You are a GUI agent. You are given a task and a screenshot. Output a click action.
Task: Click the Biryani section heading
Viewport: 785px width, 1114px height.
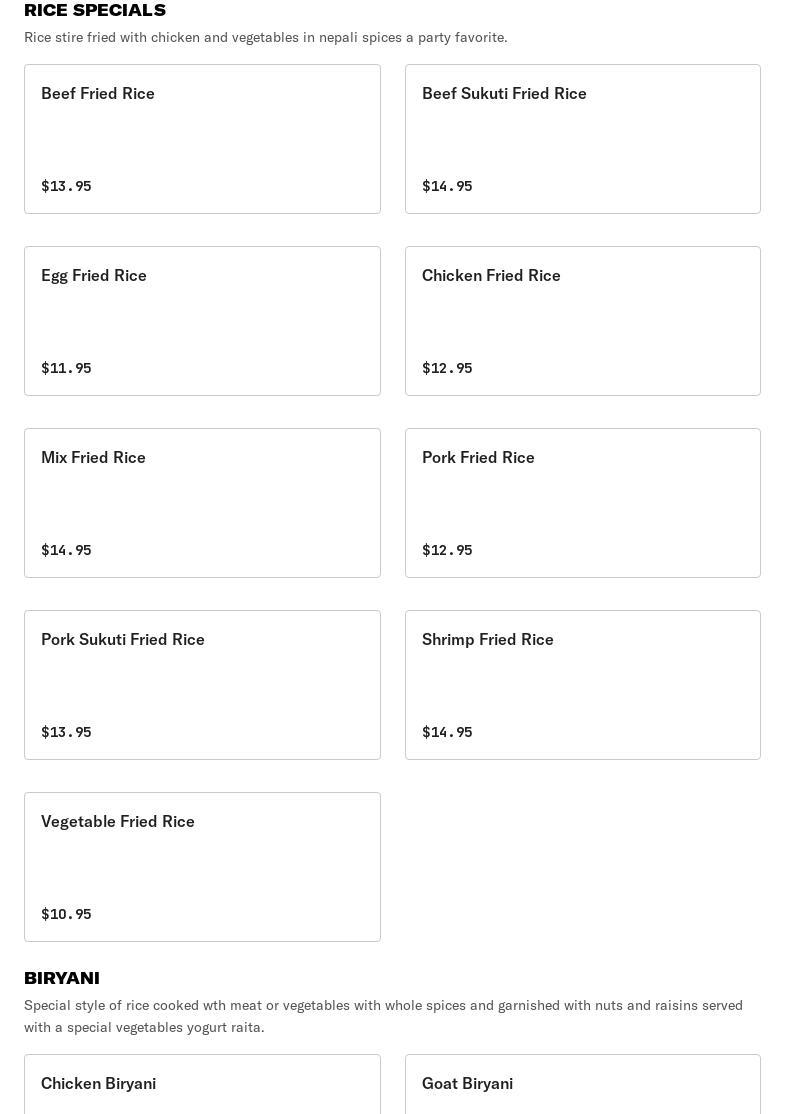tap(62, 978)
